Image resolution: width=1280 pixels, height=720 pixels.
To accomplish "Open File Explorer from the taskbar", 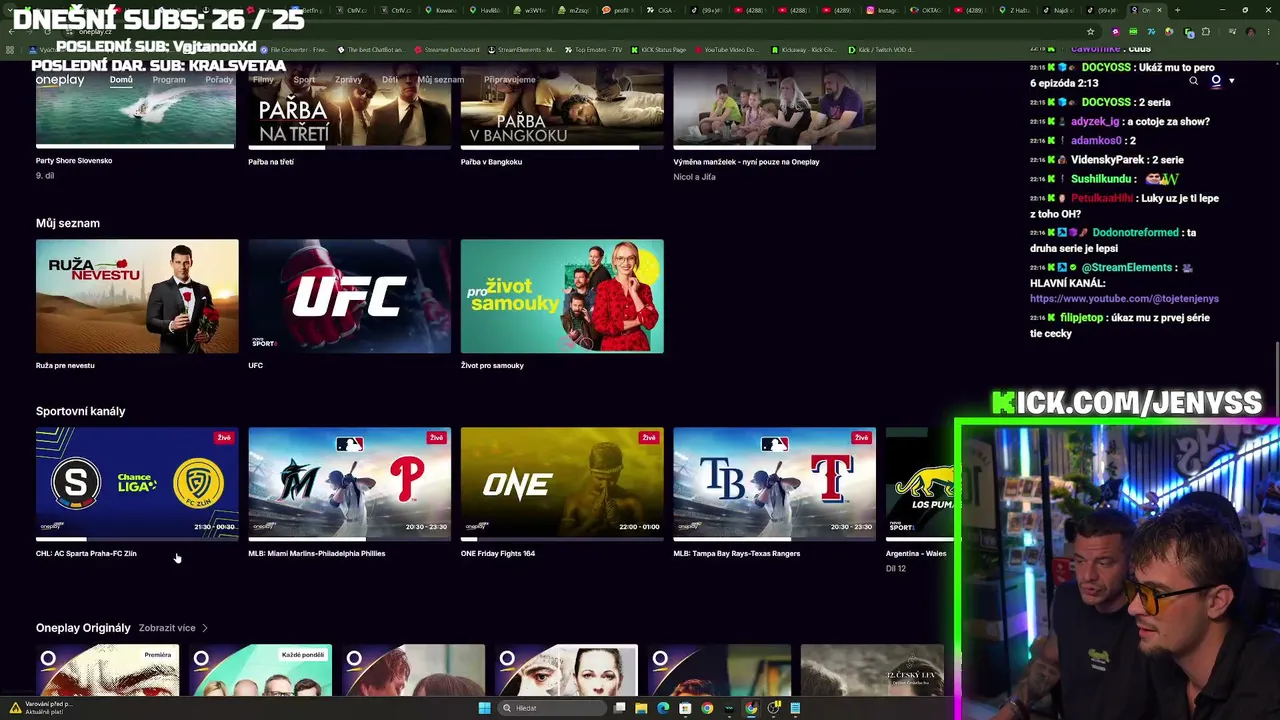I will pyautogui.click(x=641, y=708).
